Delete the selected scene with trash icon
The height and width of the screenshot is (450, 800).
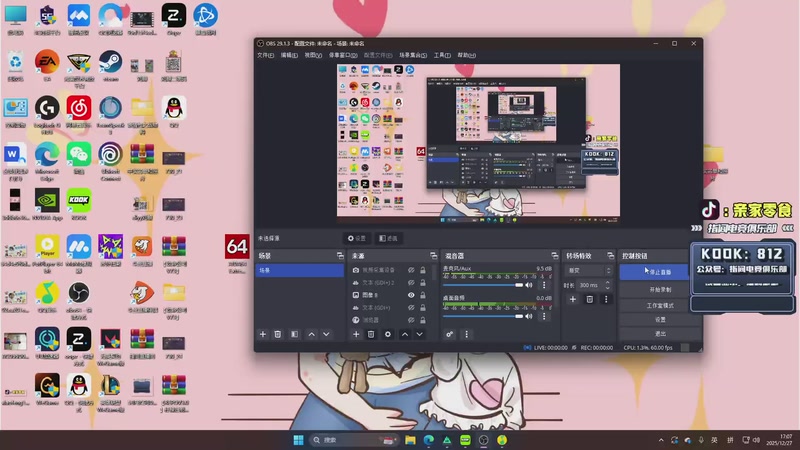tap(278, 334)
